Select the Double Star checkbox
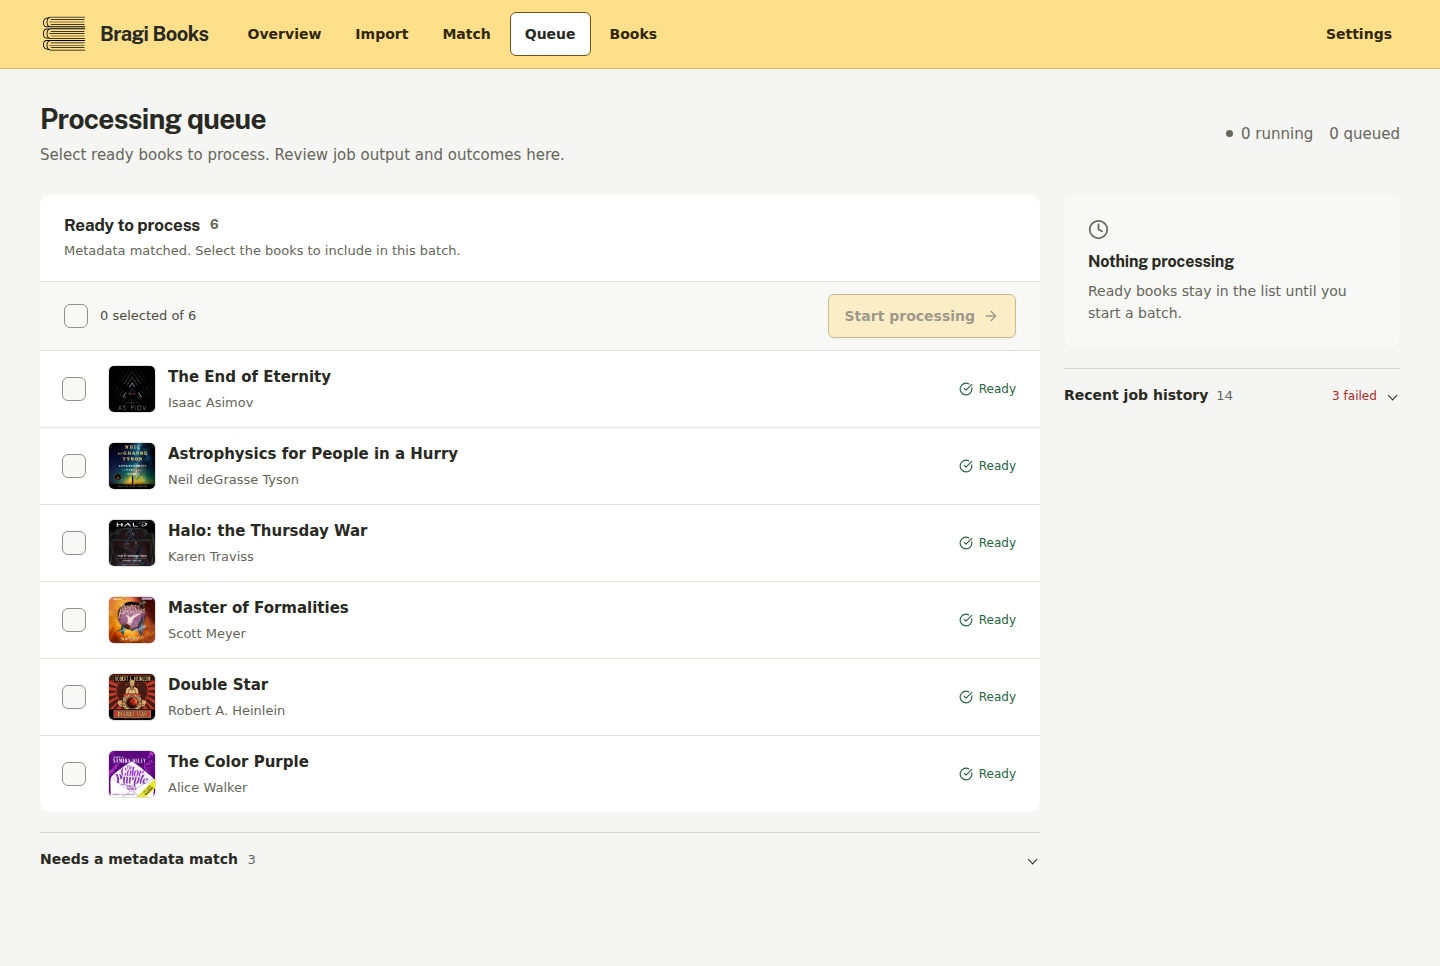The width and height of the screenshot is (1440, 966). coord(74,697)
